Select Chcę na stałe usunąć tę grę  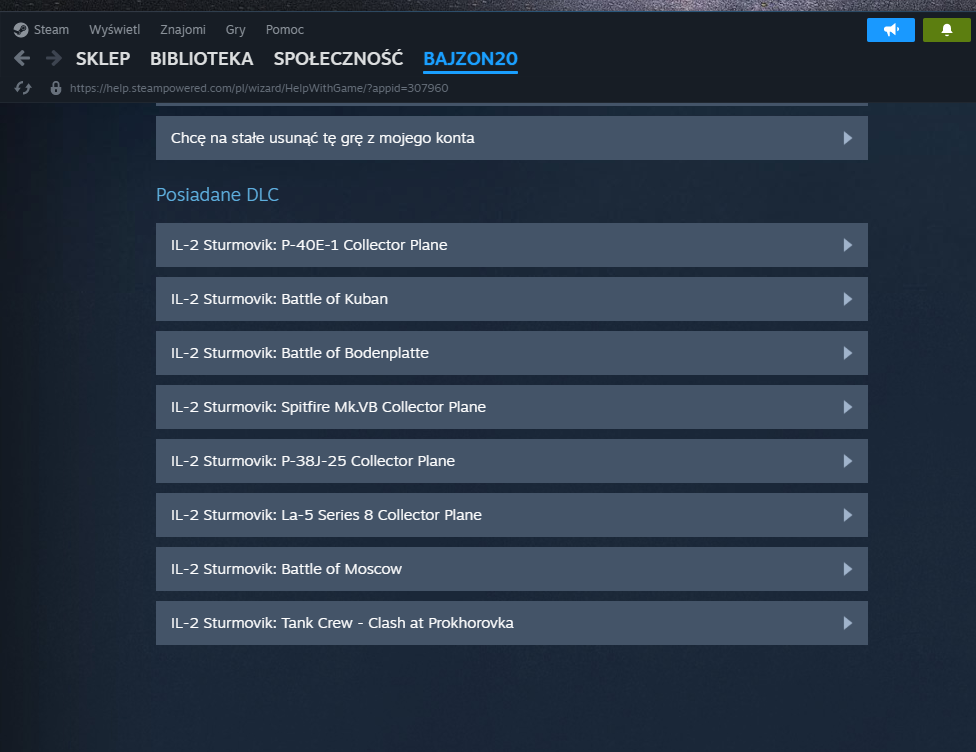click(512, 138)
